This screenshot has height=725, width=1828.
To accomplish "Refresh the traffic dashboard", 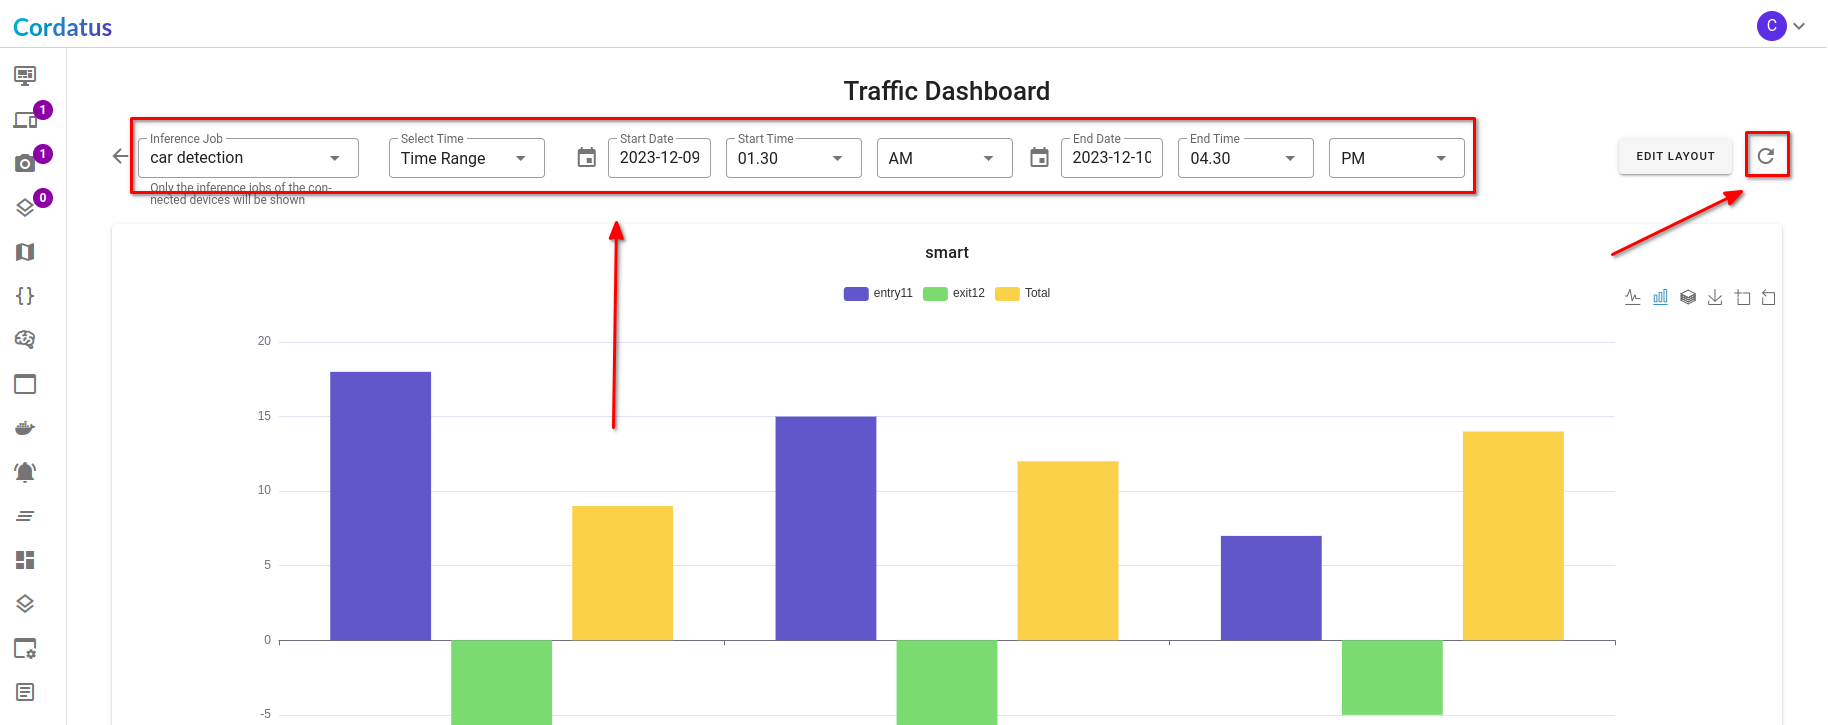I will 1766,156.
